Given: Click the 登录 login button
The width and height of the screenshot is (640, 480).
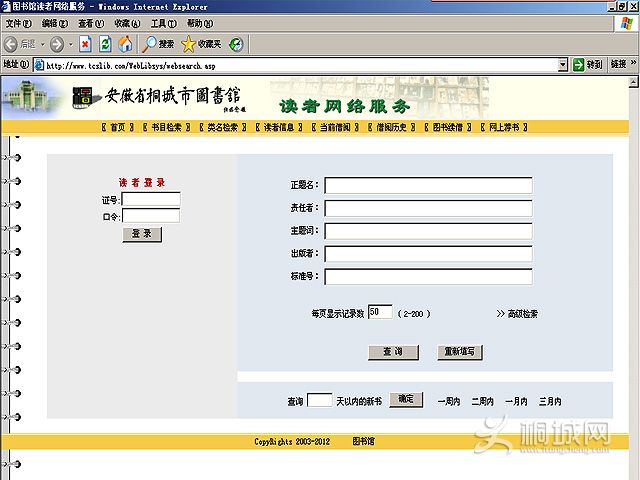Looking at the screenshot, I should [x=142, y=233].
